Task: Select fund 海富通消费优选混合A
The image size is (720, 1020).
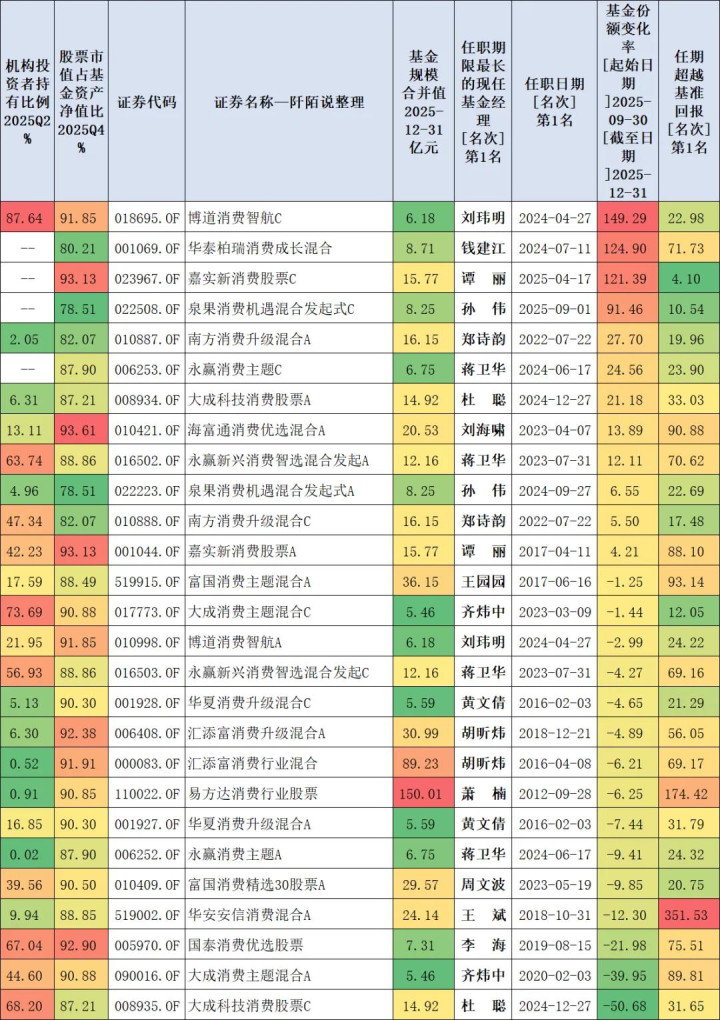Action: click(256, 430)
